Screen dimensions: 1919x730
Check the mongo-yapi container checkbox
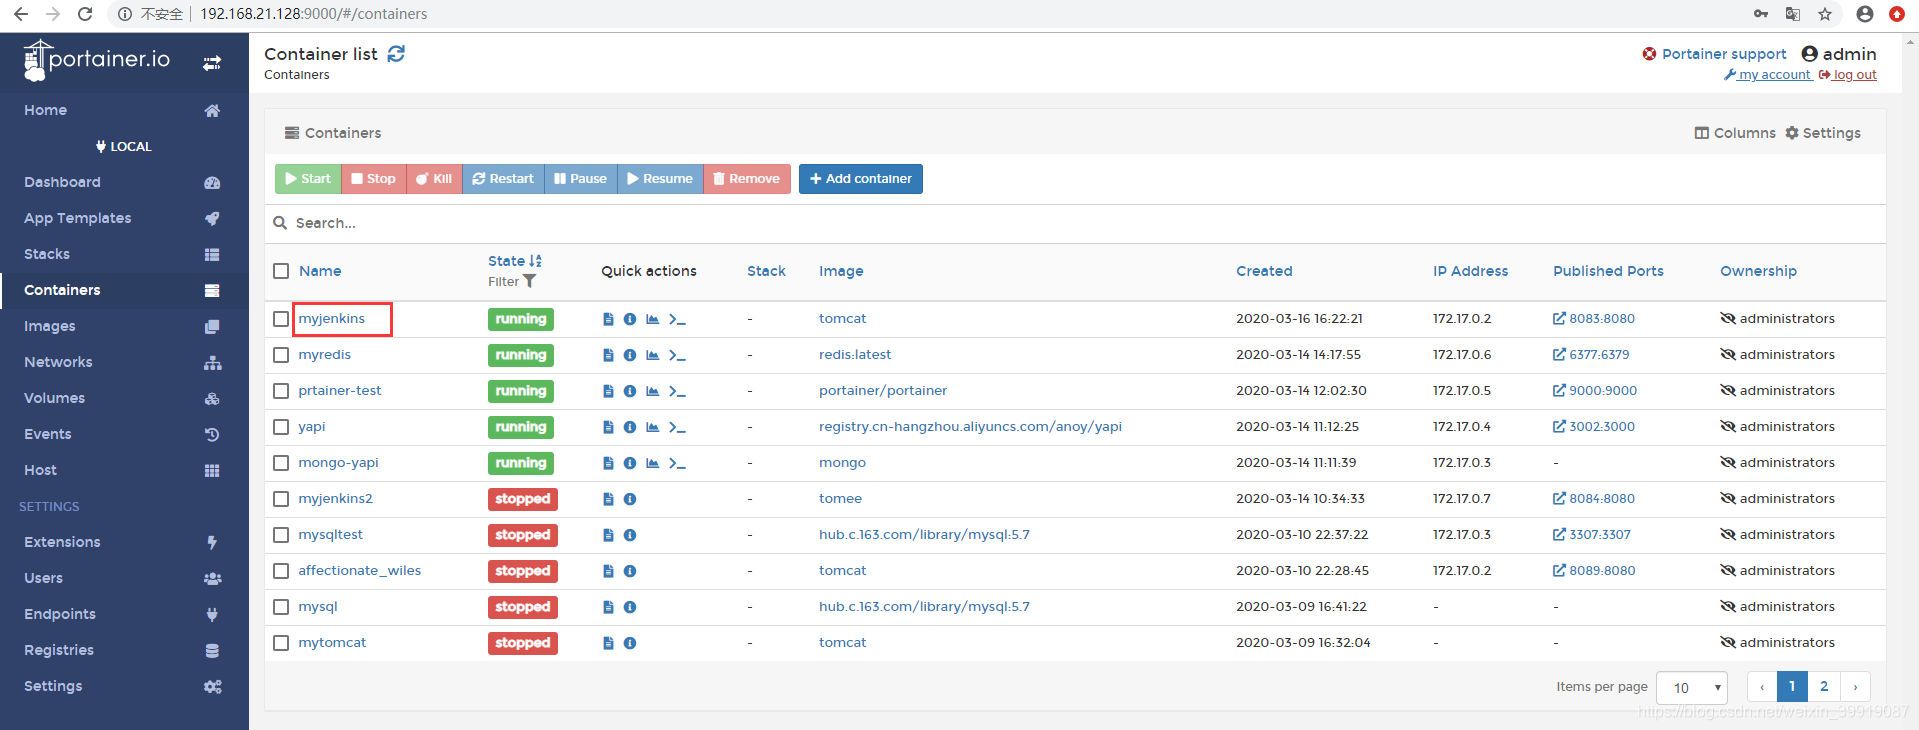[x=281, y=463]
